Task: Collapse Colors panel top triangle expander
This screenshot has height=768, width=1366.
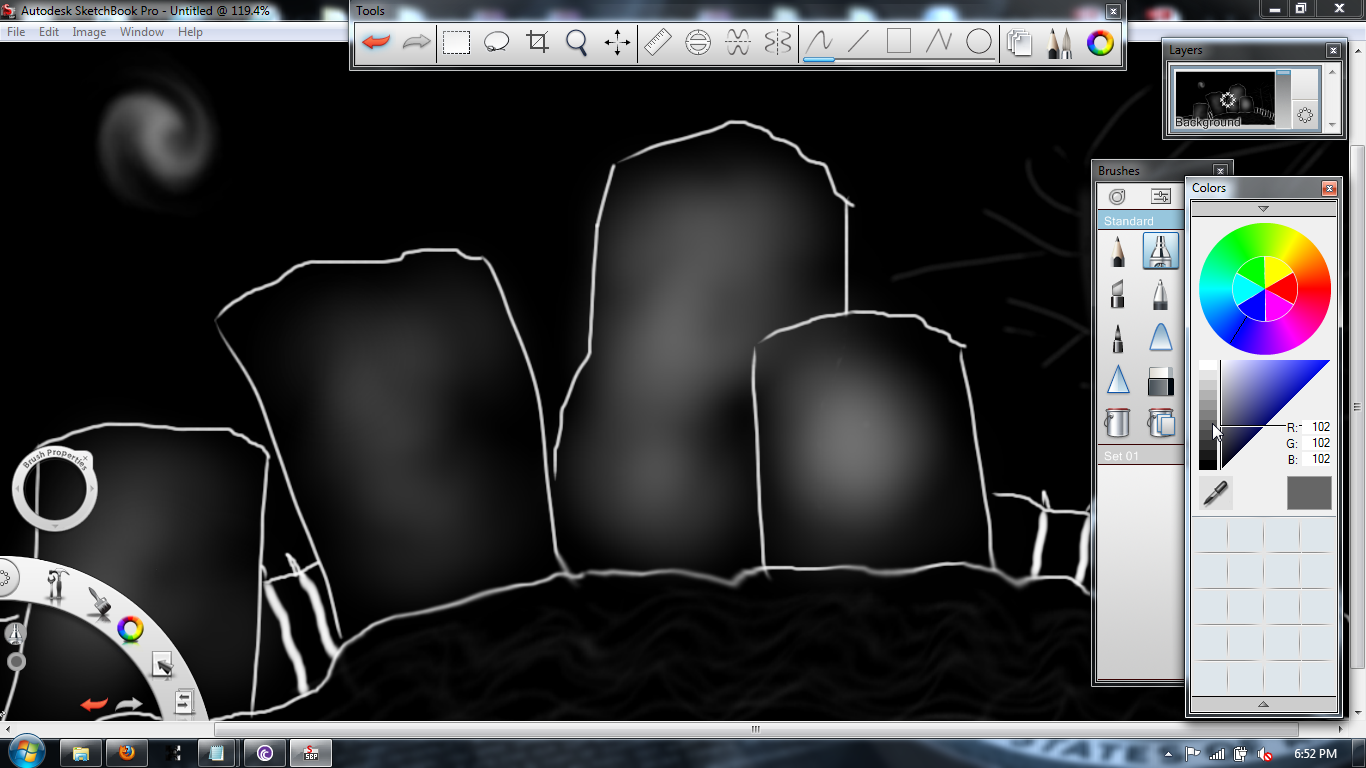Action: (1263, 209)
